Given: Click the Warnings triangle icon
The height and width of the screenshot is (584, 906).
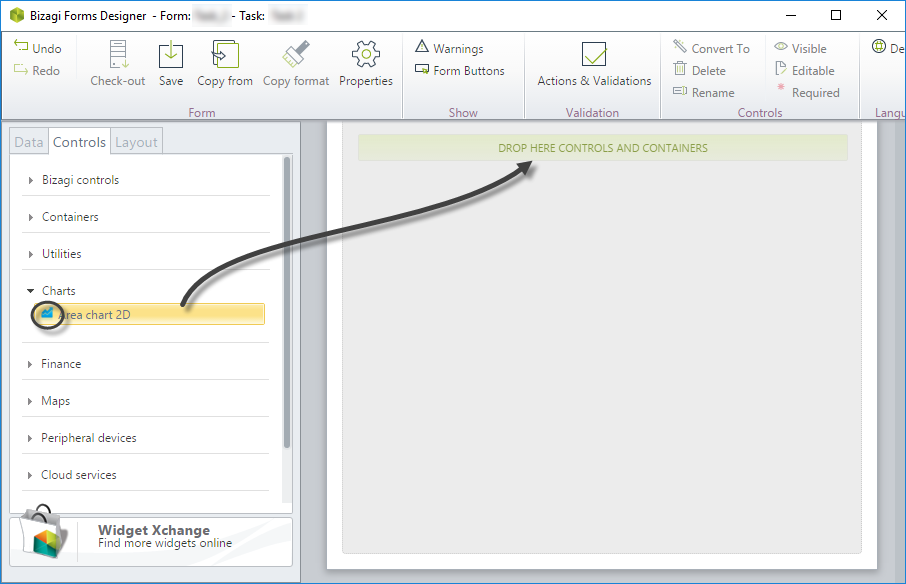Looking at the screenshot, I should pyautogui.click(x=422, y=46).
